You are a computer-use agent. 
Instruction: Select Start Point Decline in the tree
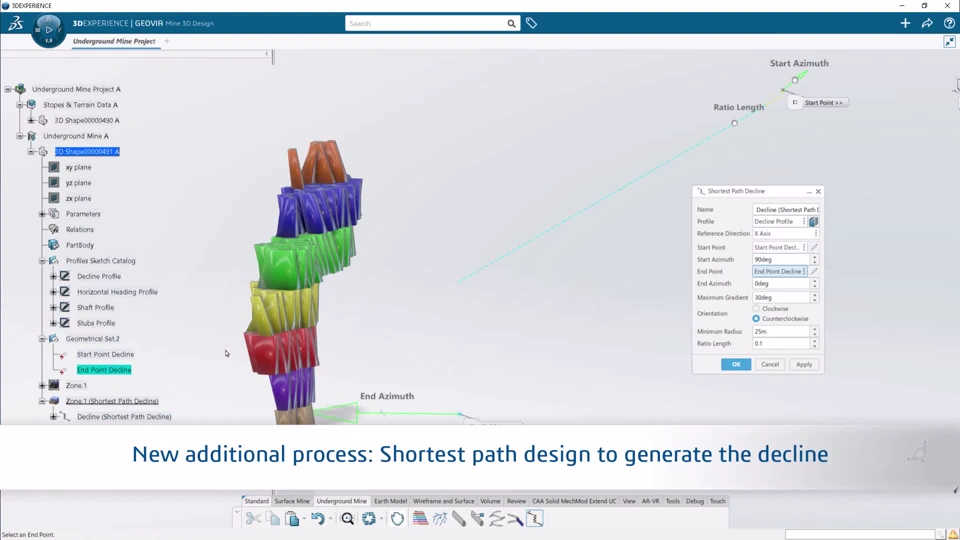pos(105,354)
